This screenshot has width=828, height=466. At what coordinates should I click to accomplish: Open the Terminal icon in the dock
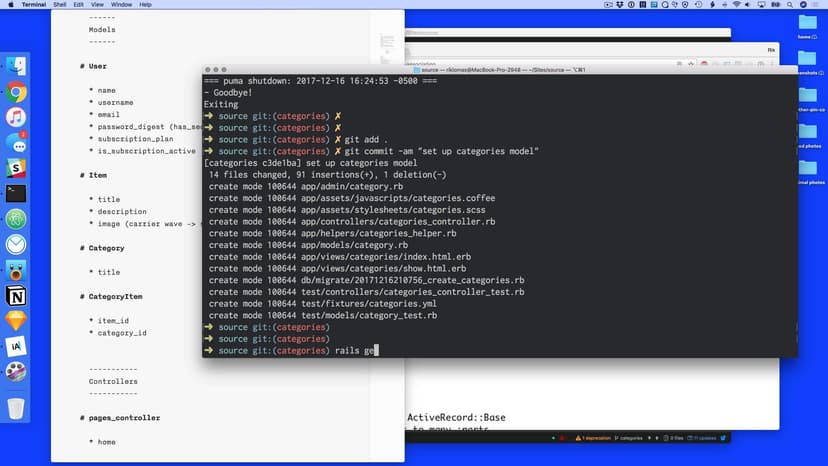(16, 194)
